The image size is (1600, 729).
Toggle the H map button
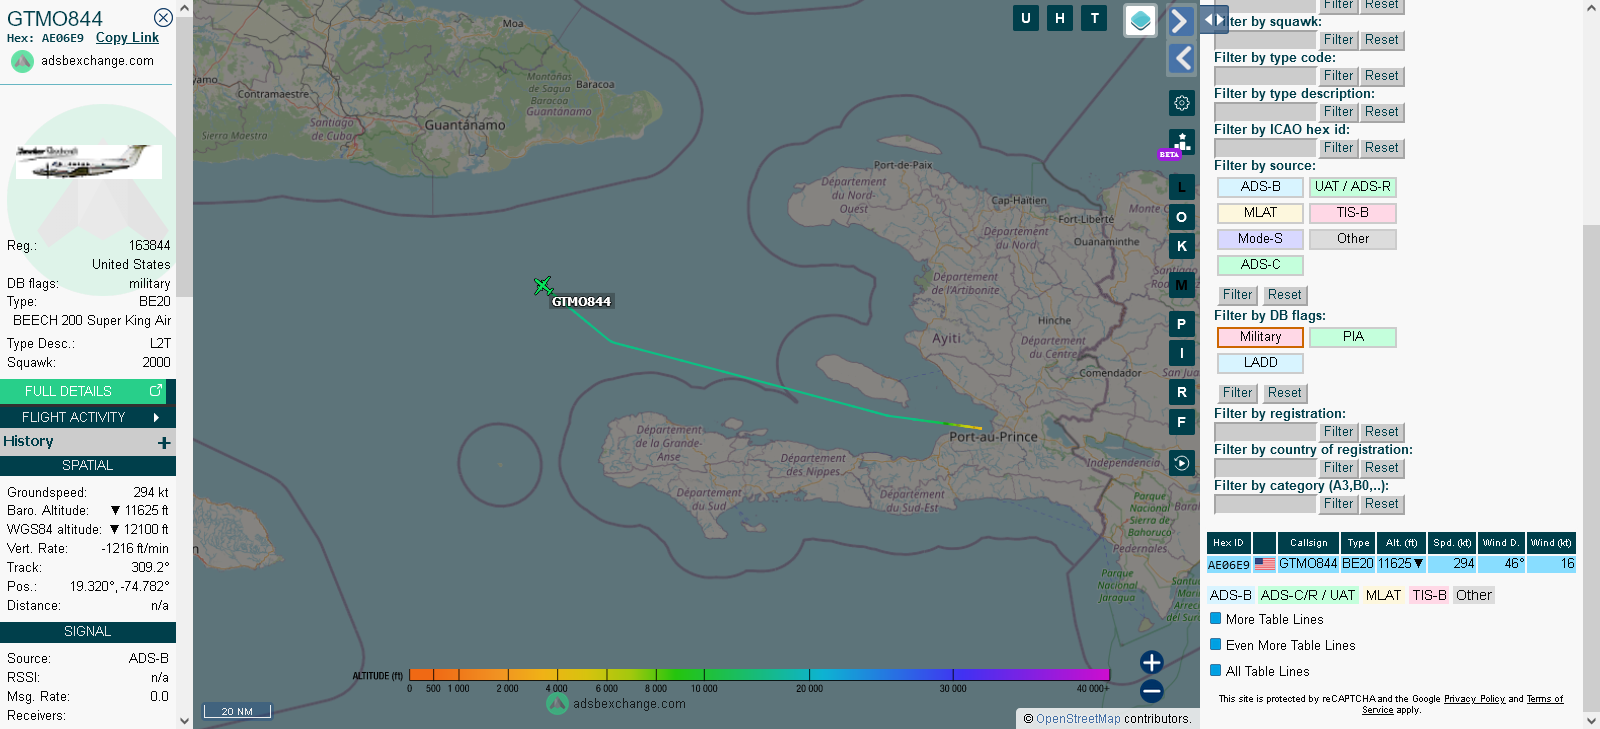[1060, 18]
